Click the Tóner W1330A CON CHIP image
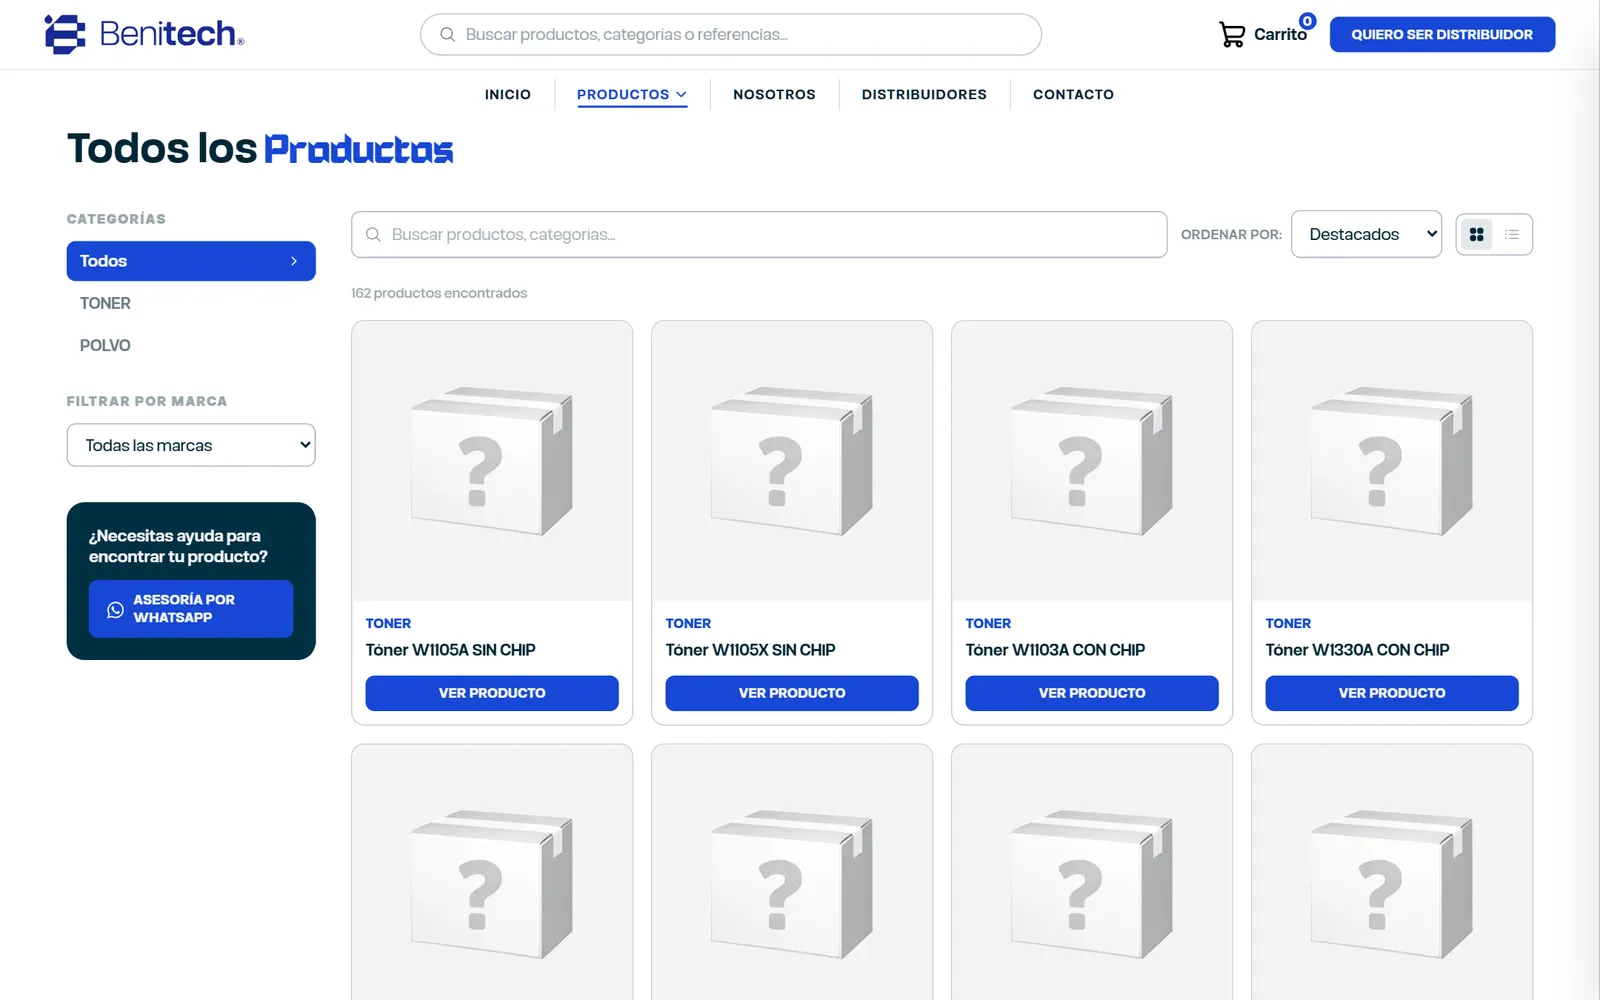This screenshot has width=1600, height=1000. coord(1392,461)
